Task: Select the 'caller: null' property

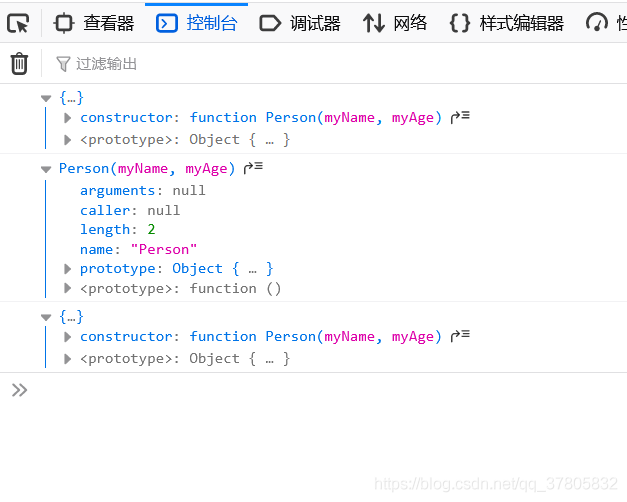Action: pyautogui.click(x=130, y=210)
